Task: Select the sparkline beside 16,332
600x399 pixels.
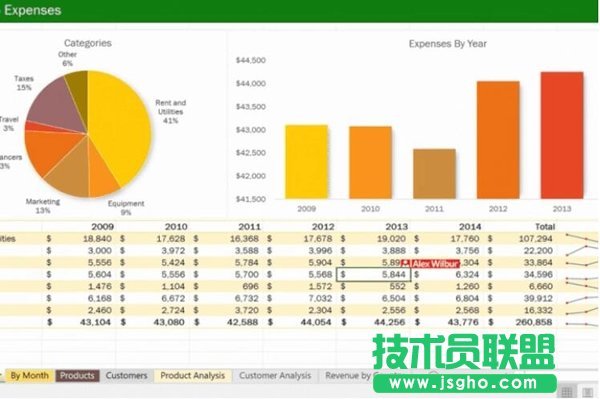Action: 582,311
